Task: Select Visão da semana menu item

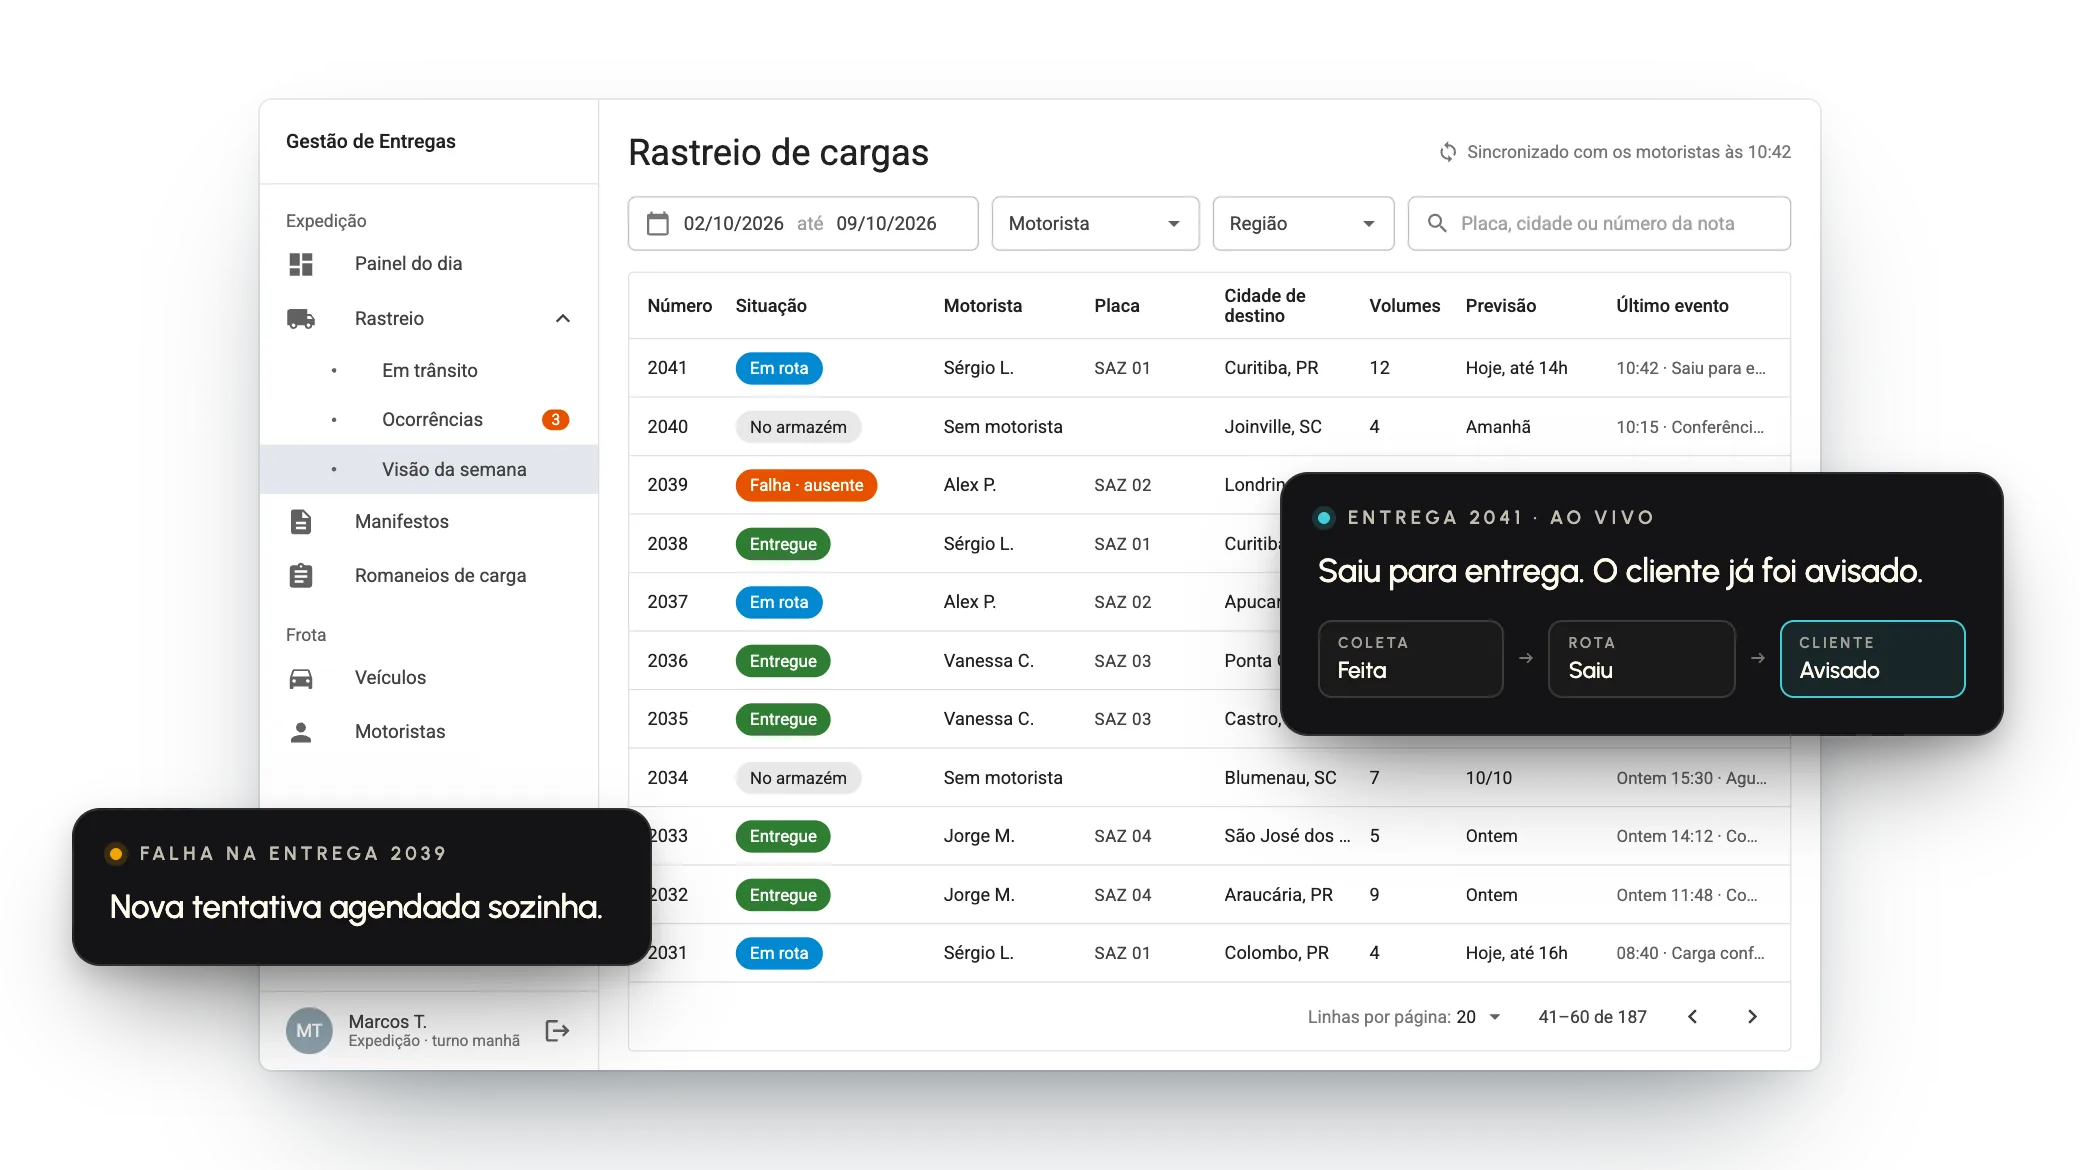Action: click(x=429, y=470)
